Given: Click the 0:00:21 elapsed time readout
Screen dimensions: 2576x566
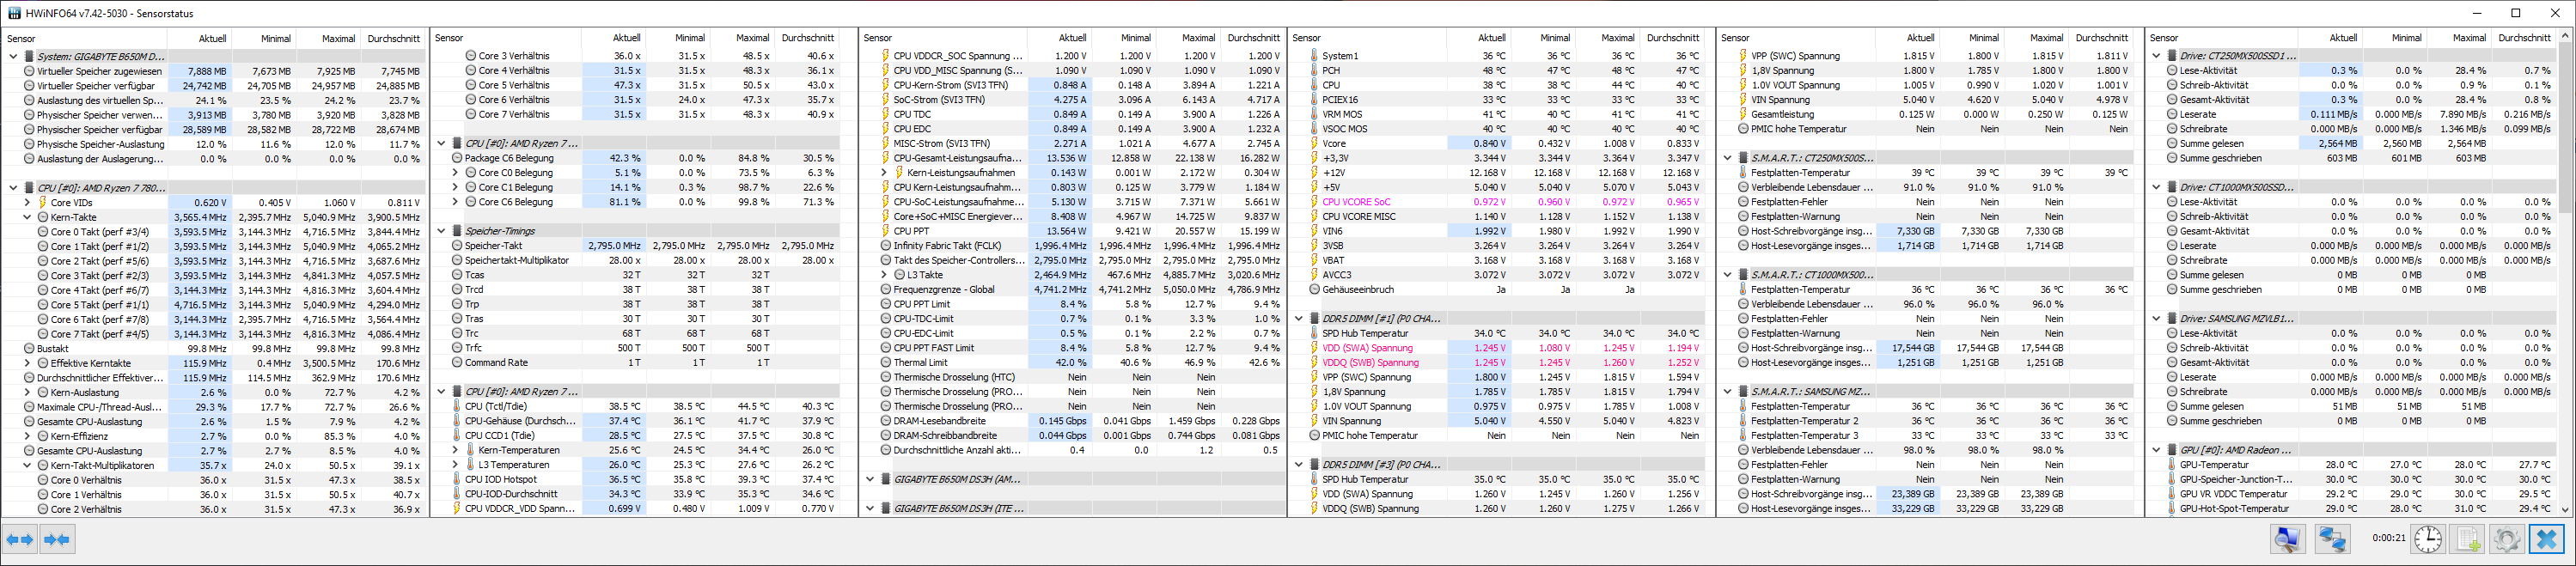Looking at the screenshot, I should click(x=2389, y=538).
